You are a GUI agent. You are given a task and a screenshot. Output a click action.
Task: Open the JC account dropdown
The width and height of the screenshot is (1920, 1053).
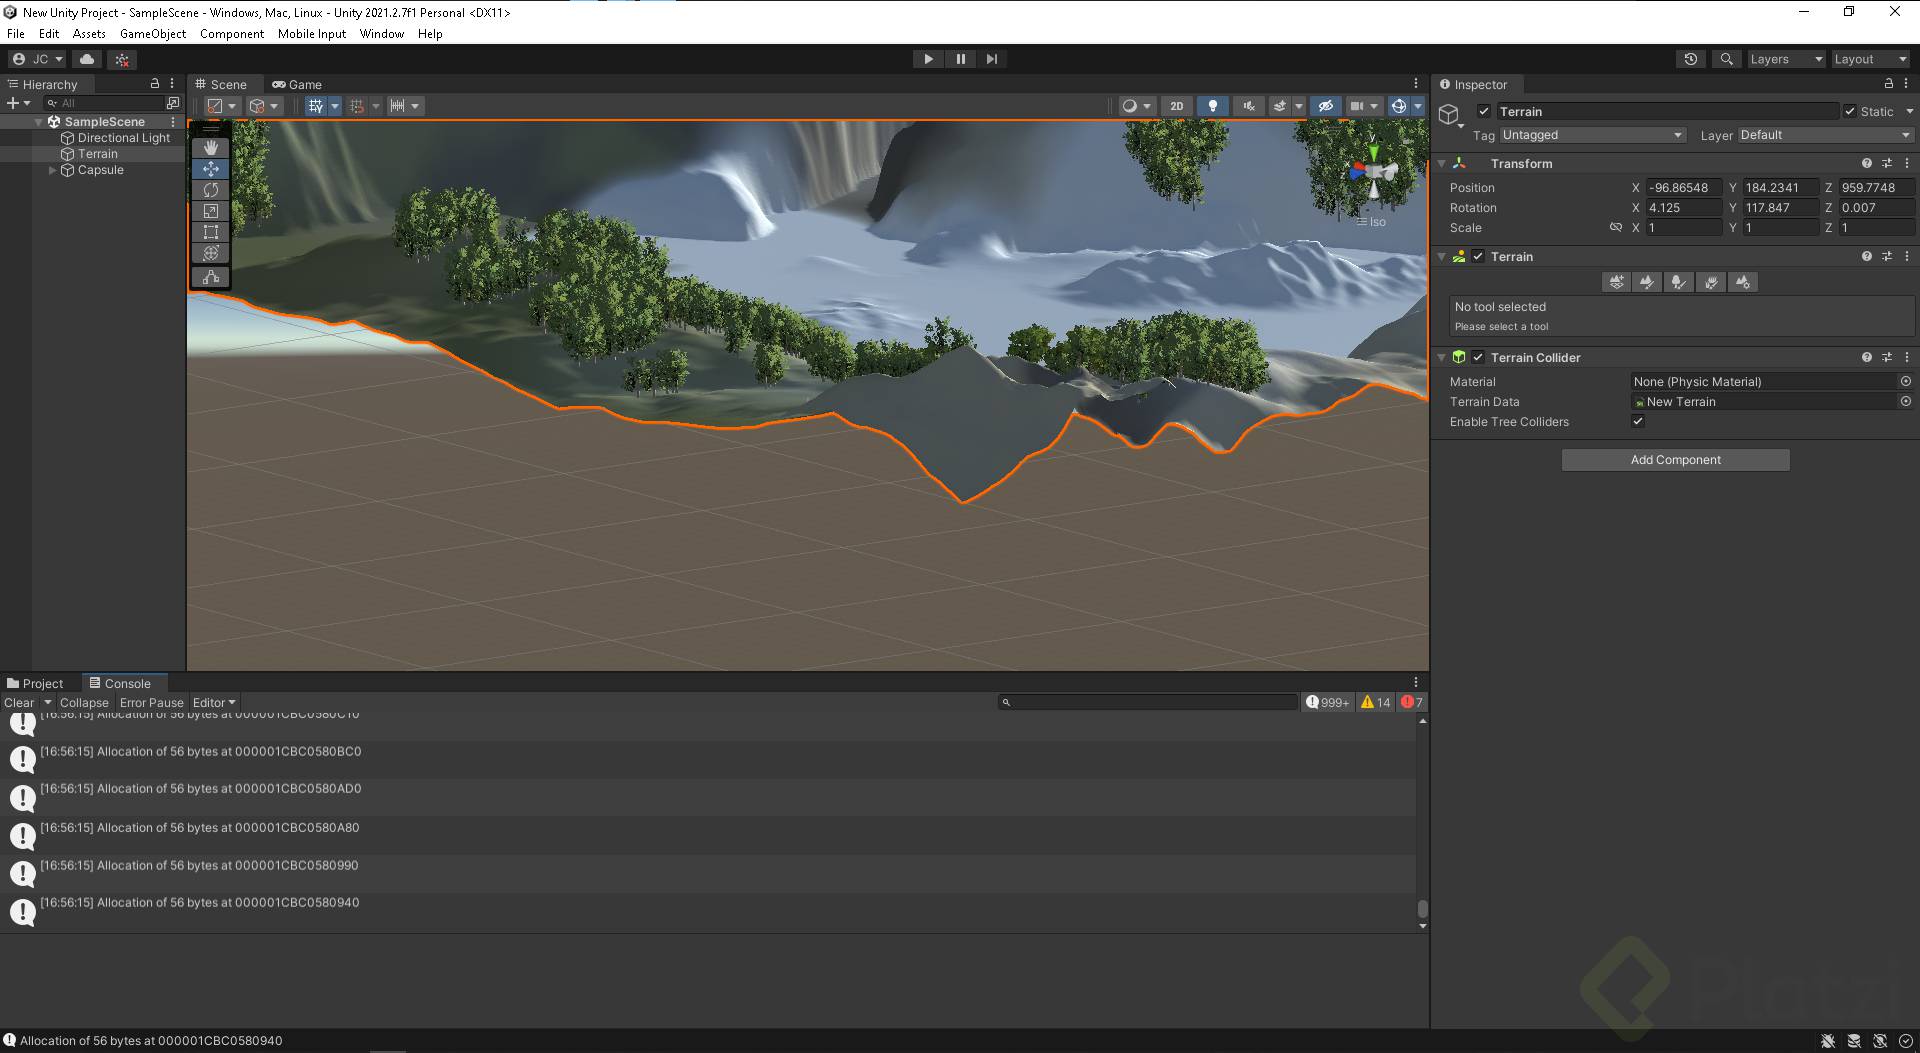pyautogui.click(x=37, y=59)
